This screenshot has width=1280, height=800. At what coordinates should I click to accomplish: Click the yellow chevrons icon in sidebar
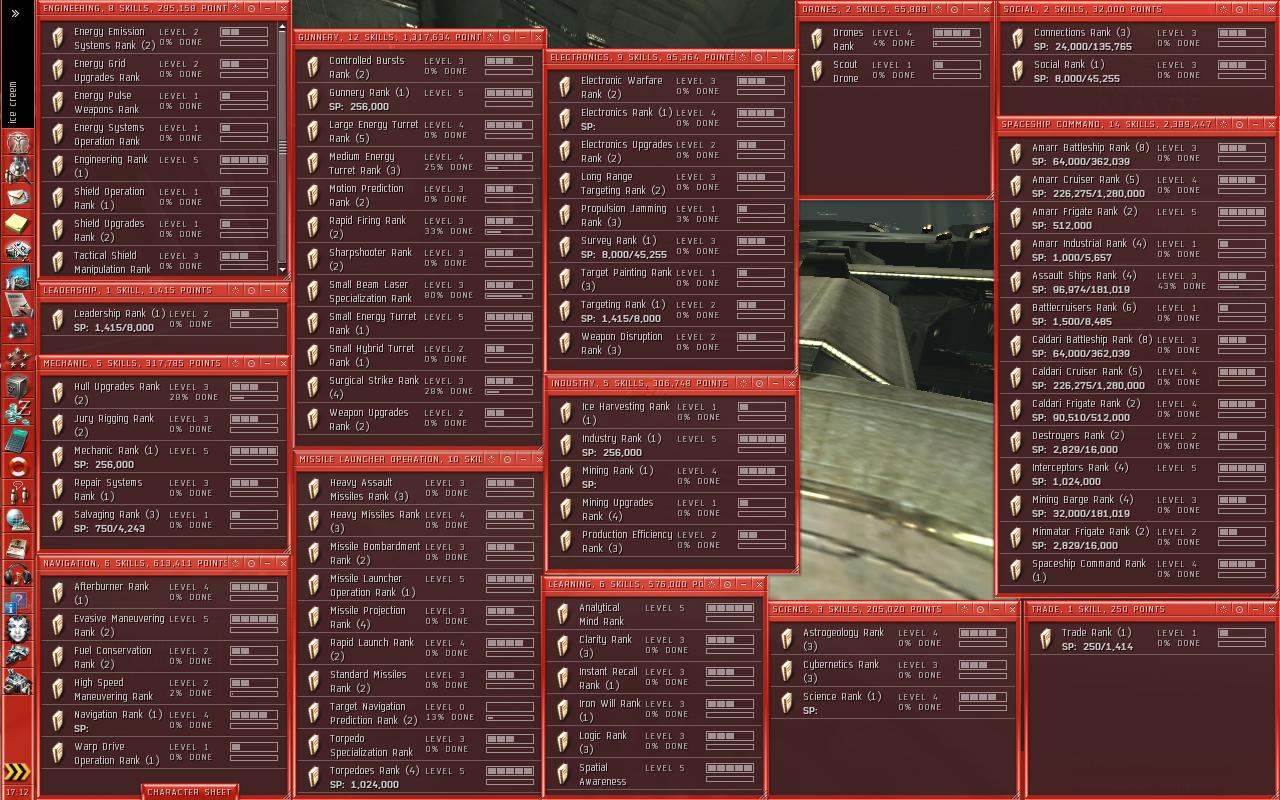click(x=17, y=772)
